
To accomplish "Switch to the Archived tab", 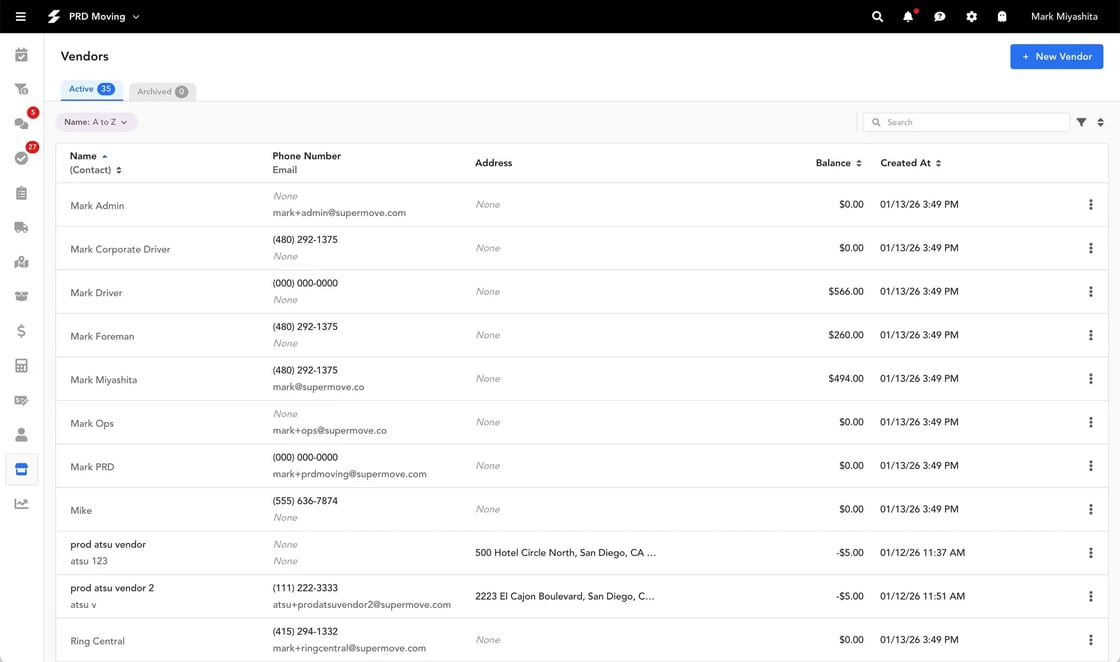I will point(162,91).
